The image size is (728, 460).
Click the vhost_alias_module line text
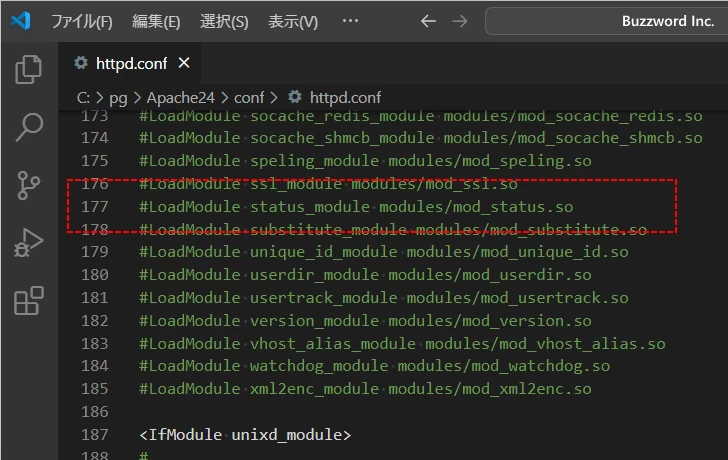pyautogui.click(x=402, y=344)
